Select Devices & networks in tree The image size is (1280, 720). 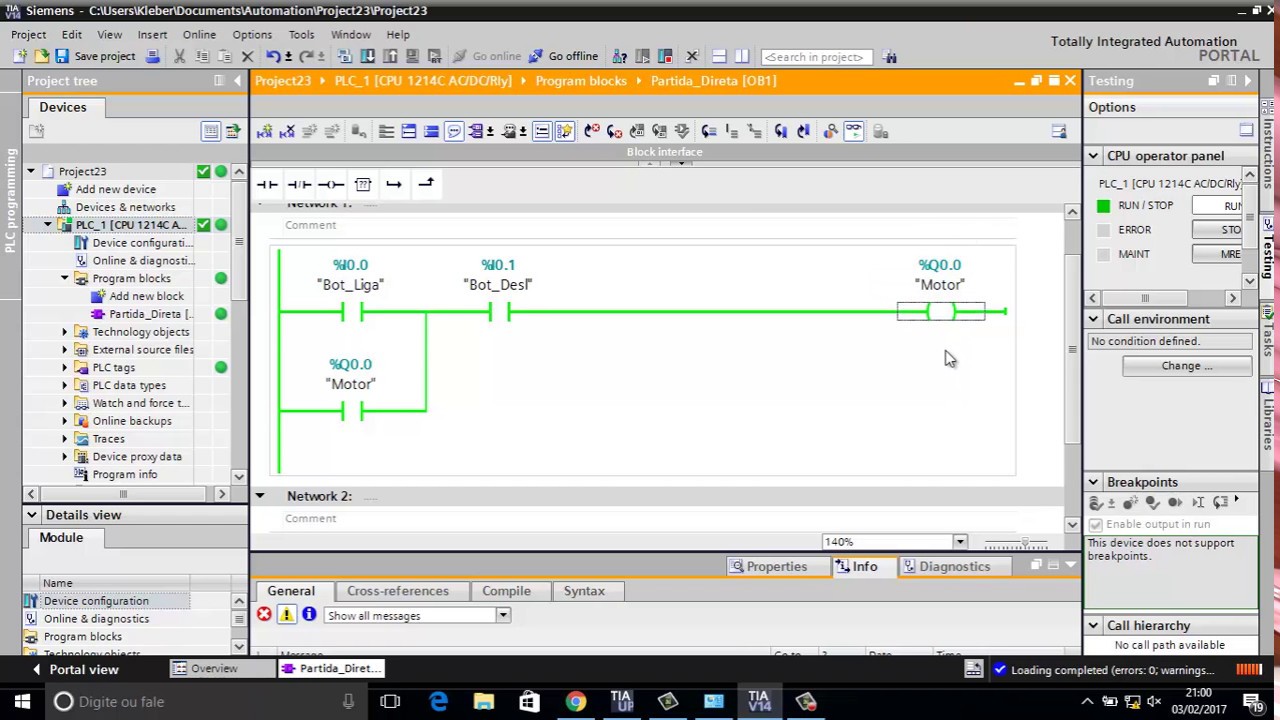125,207
